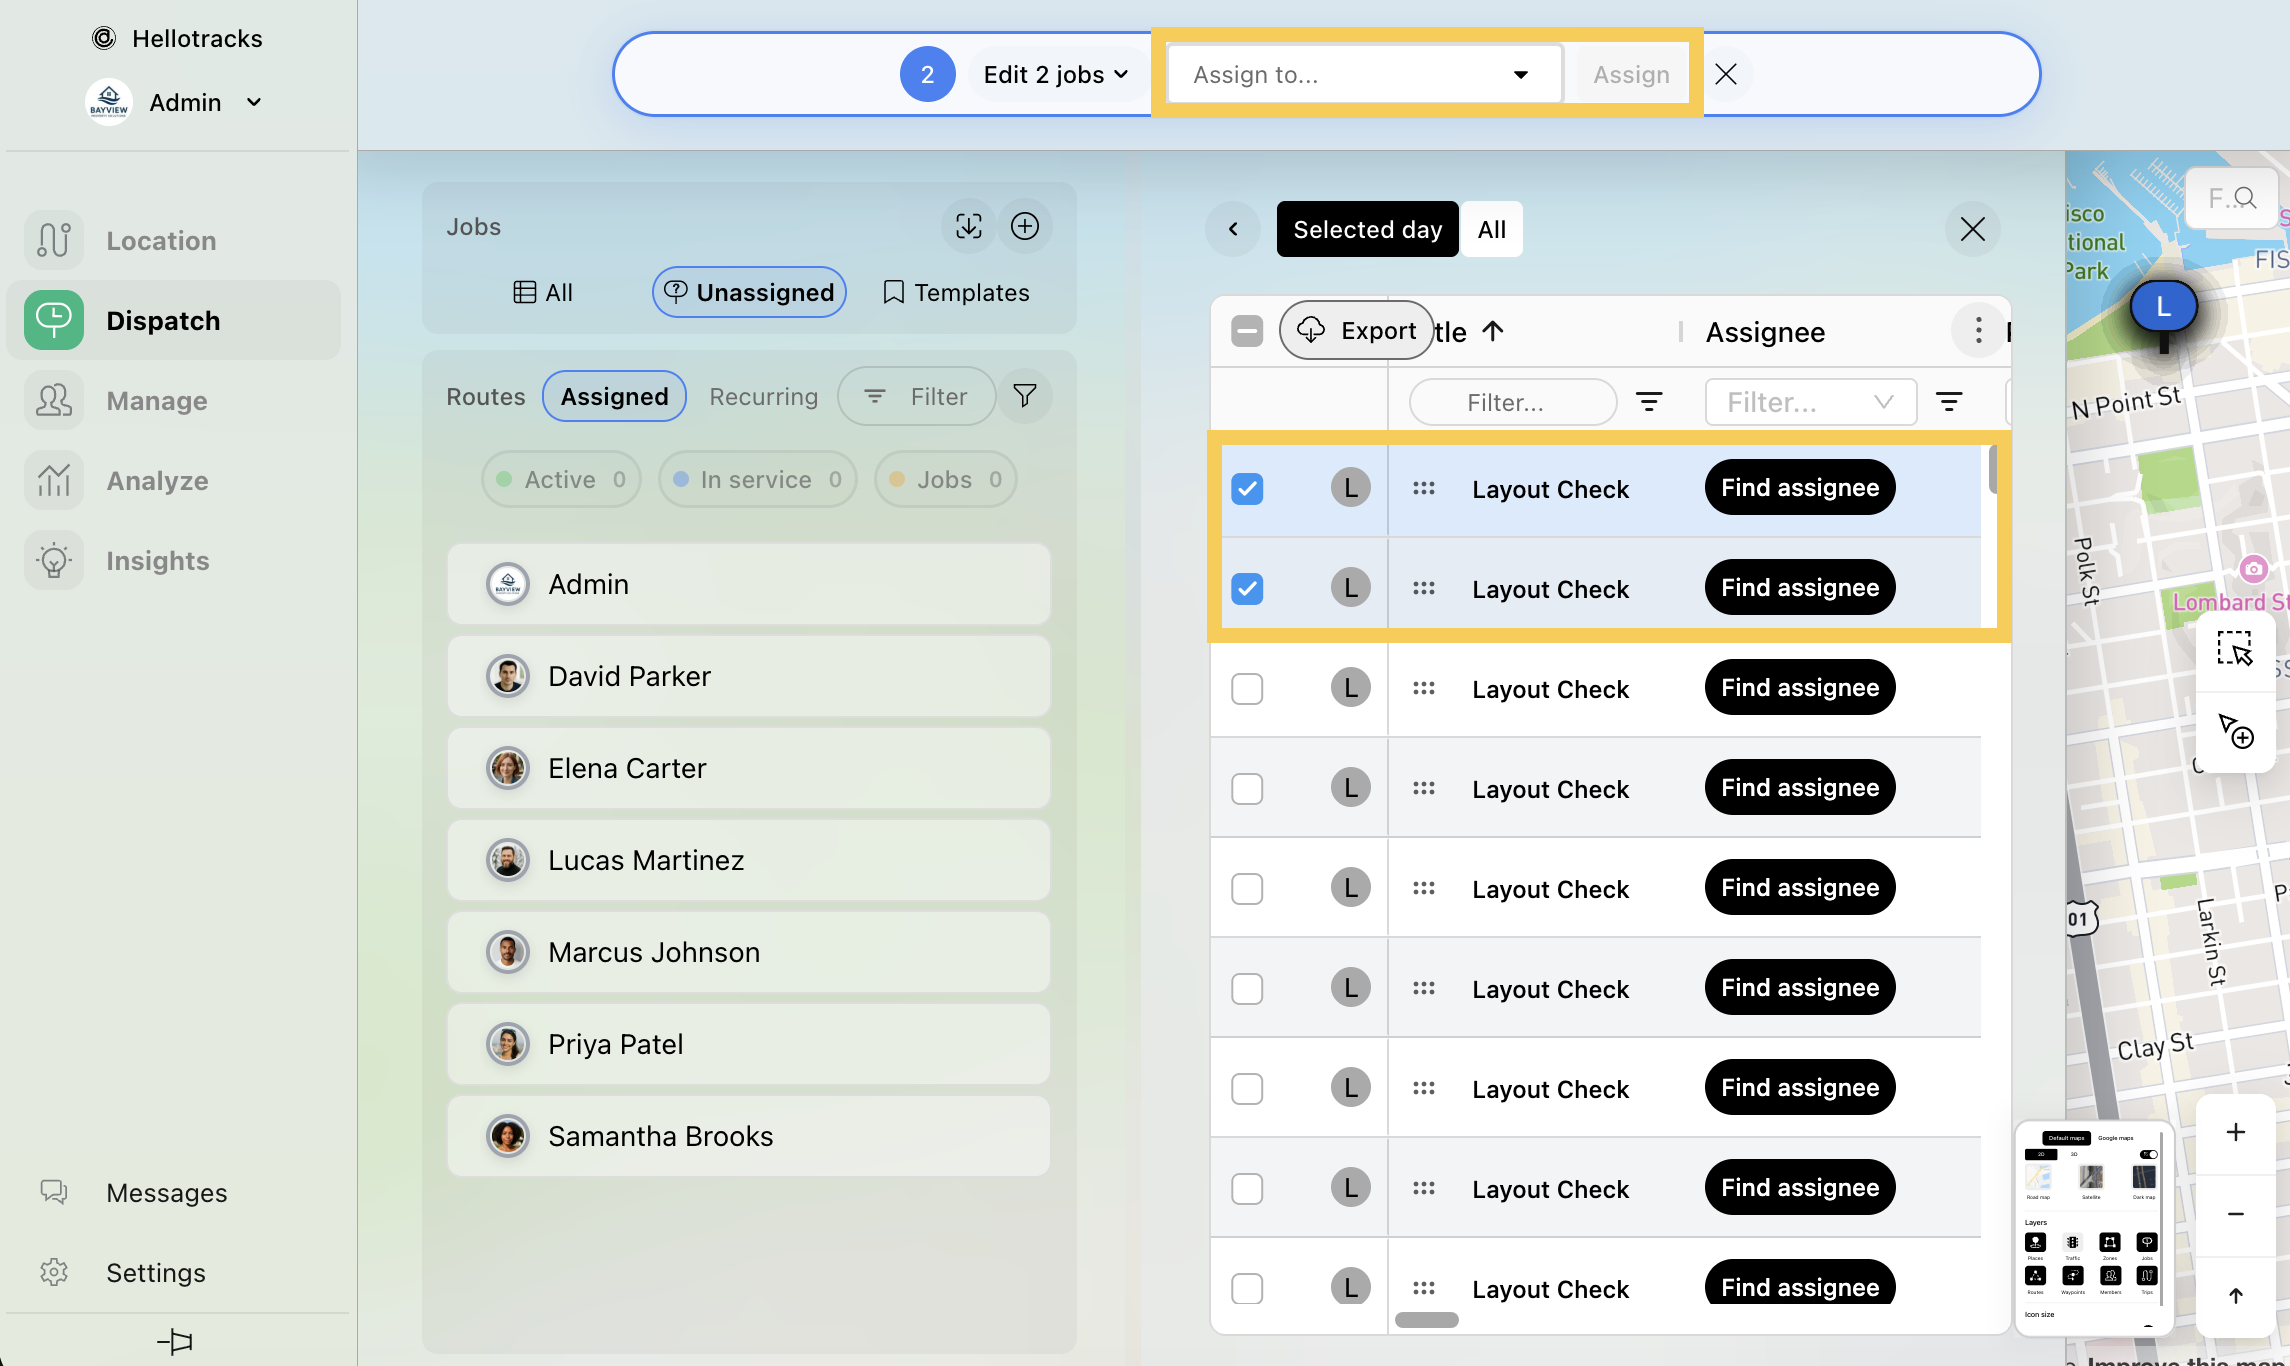Open the Assign to dropdown
Image resolution: width=2290 pixels, height=1366 pixels.
pyautogui.click(x=1362, y=75)
